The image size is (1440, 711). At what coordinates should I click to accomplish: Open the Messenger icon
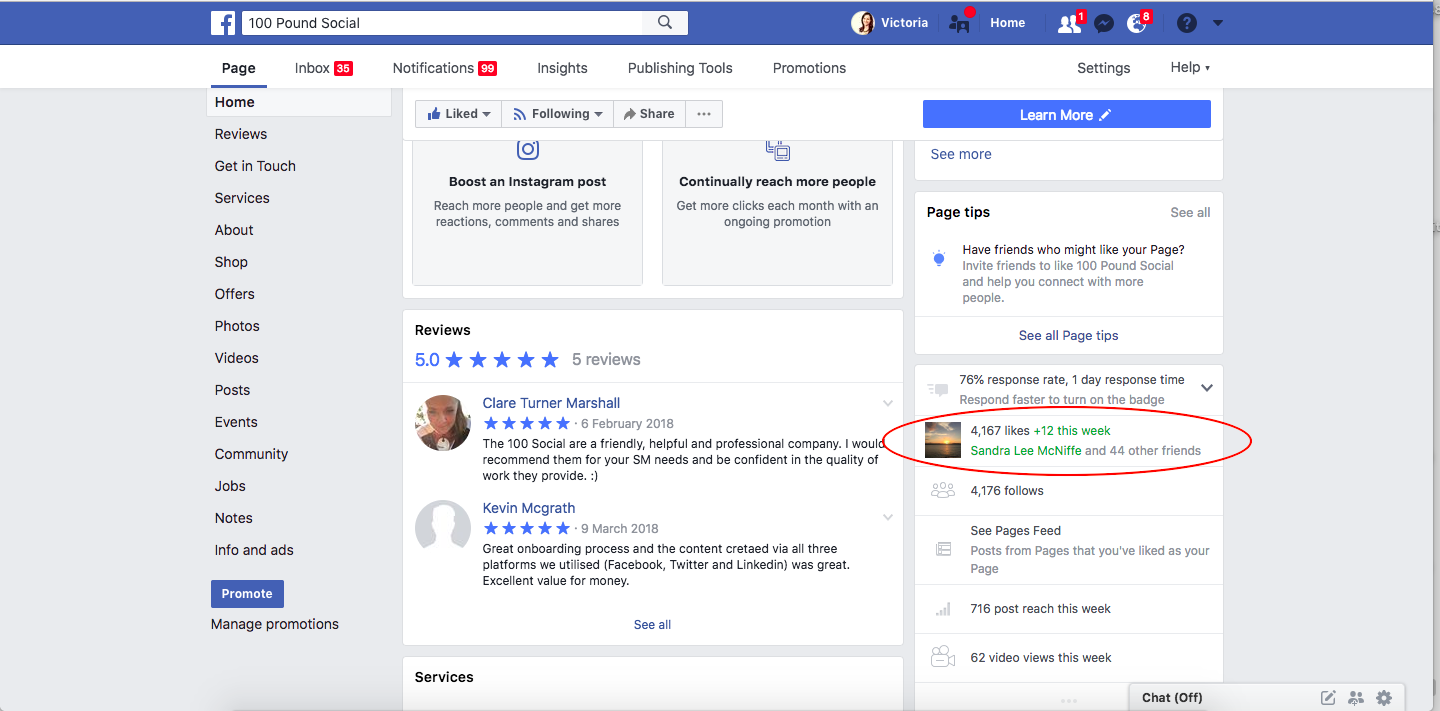point(1104,23)
